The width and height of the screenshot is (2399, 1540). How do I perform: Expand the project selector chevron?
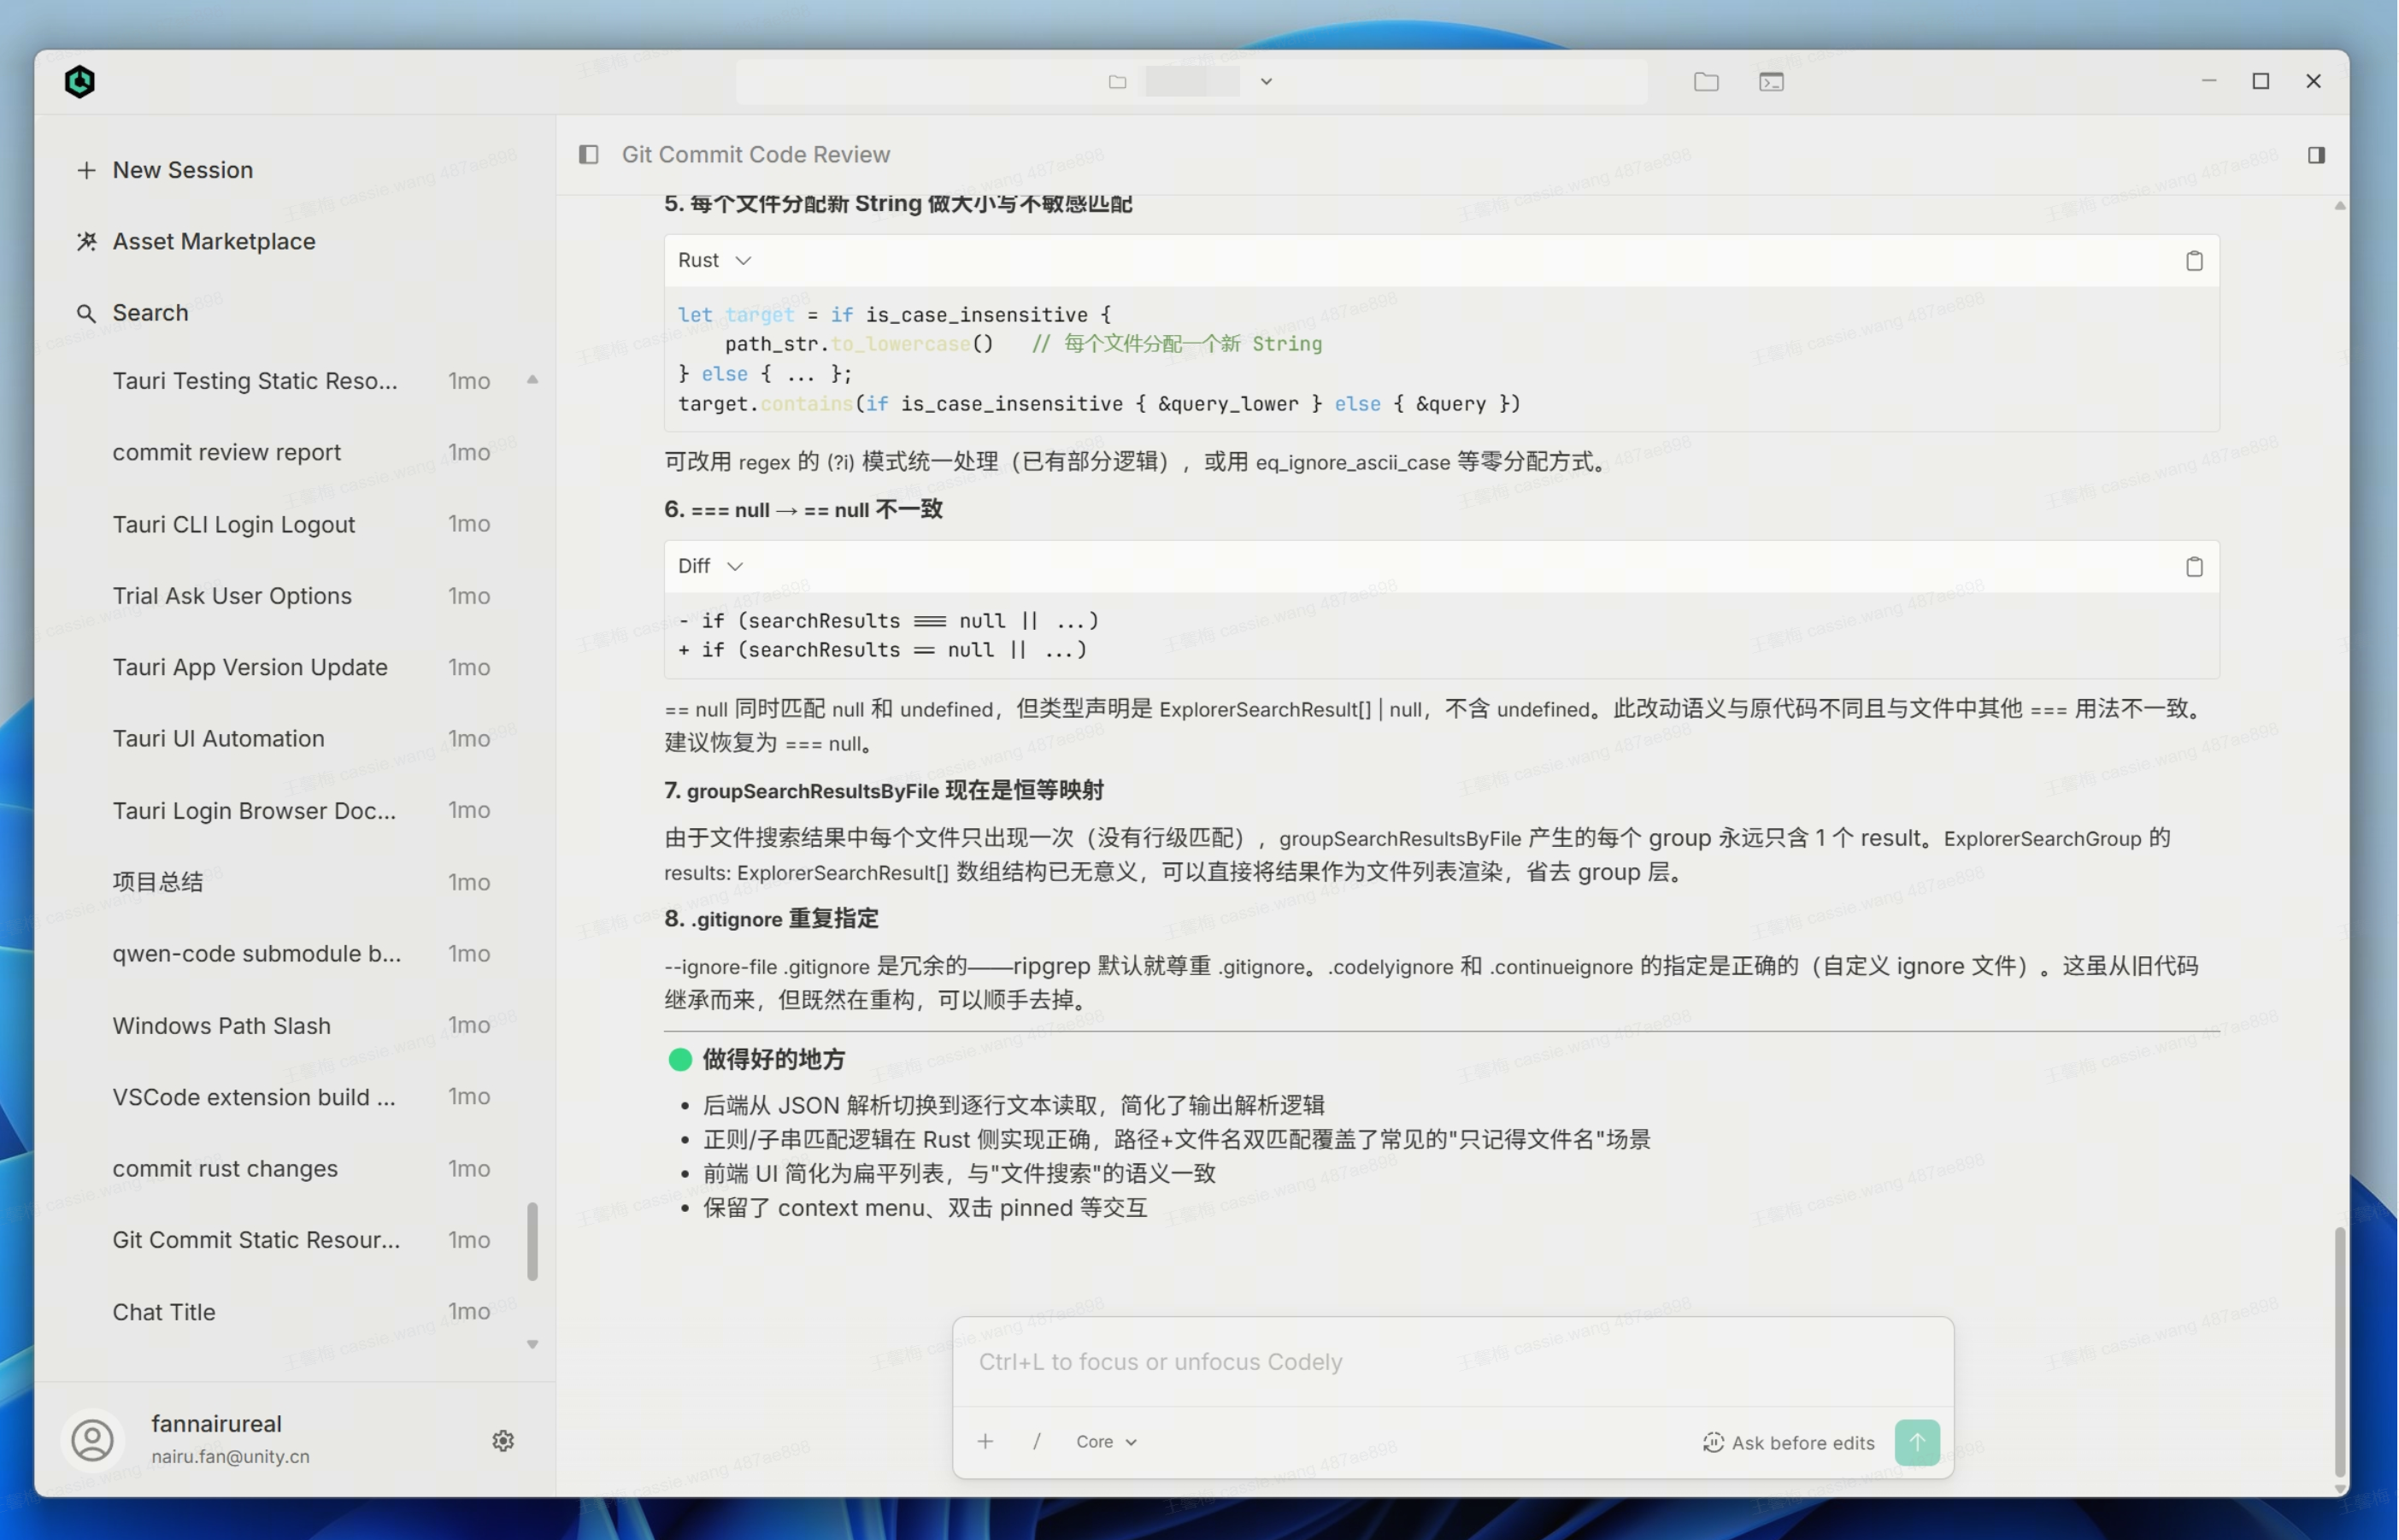coord(1266,82)
